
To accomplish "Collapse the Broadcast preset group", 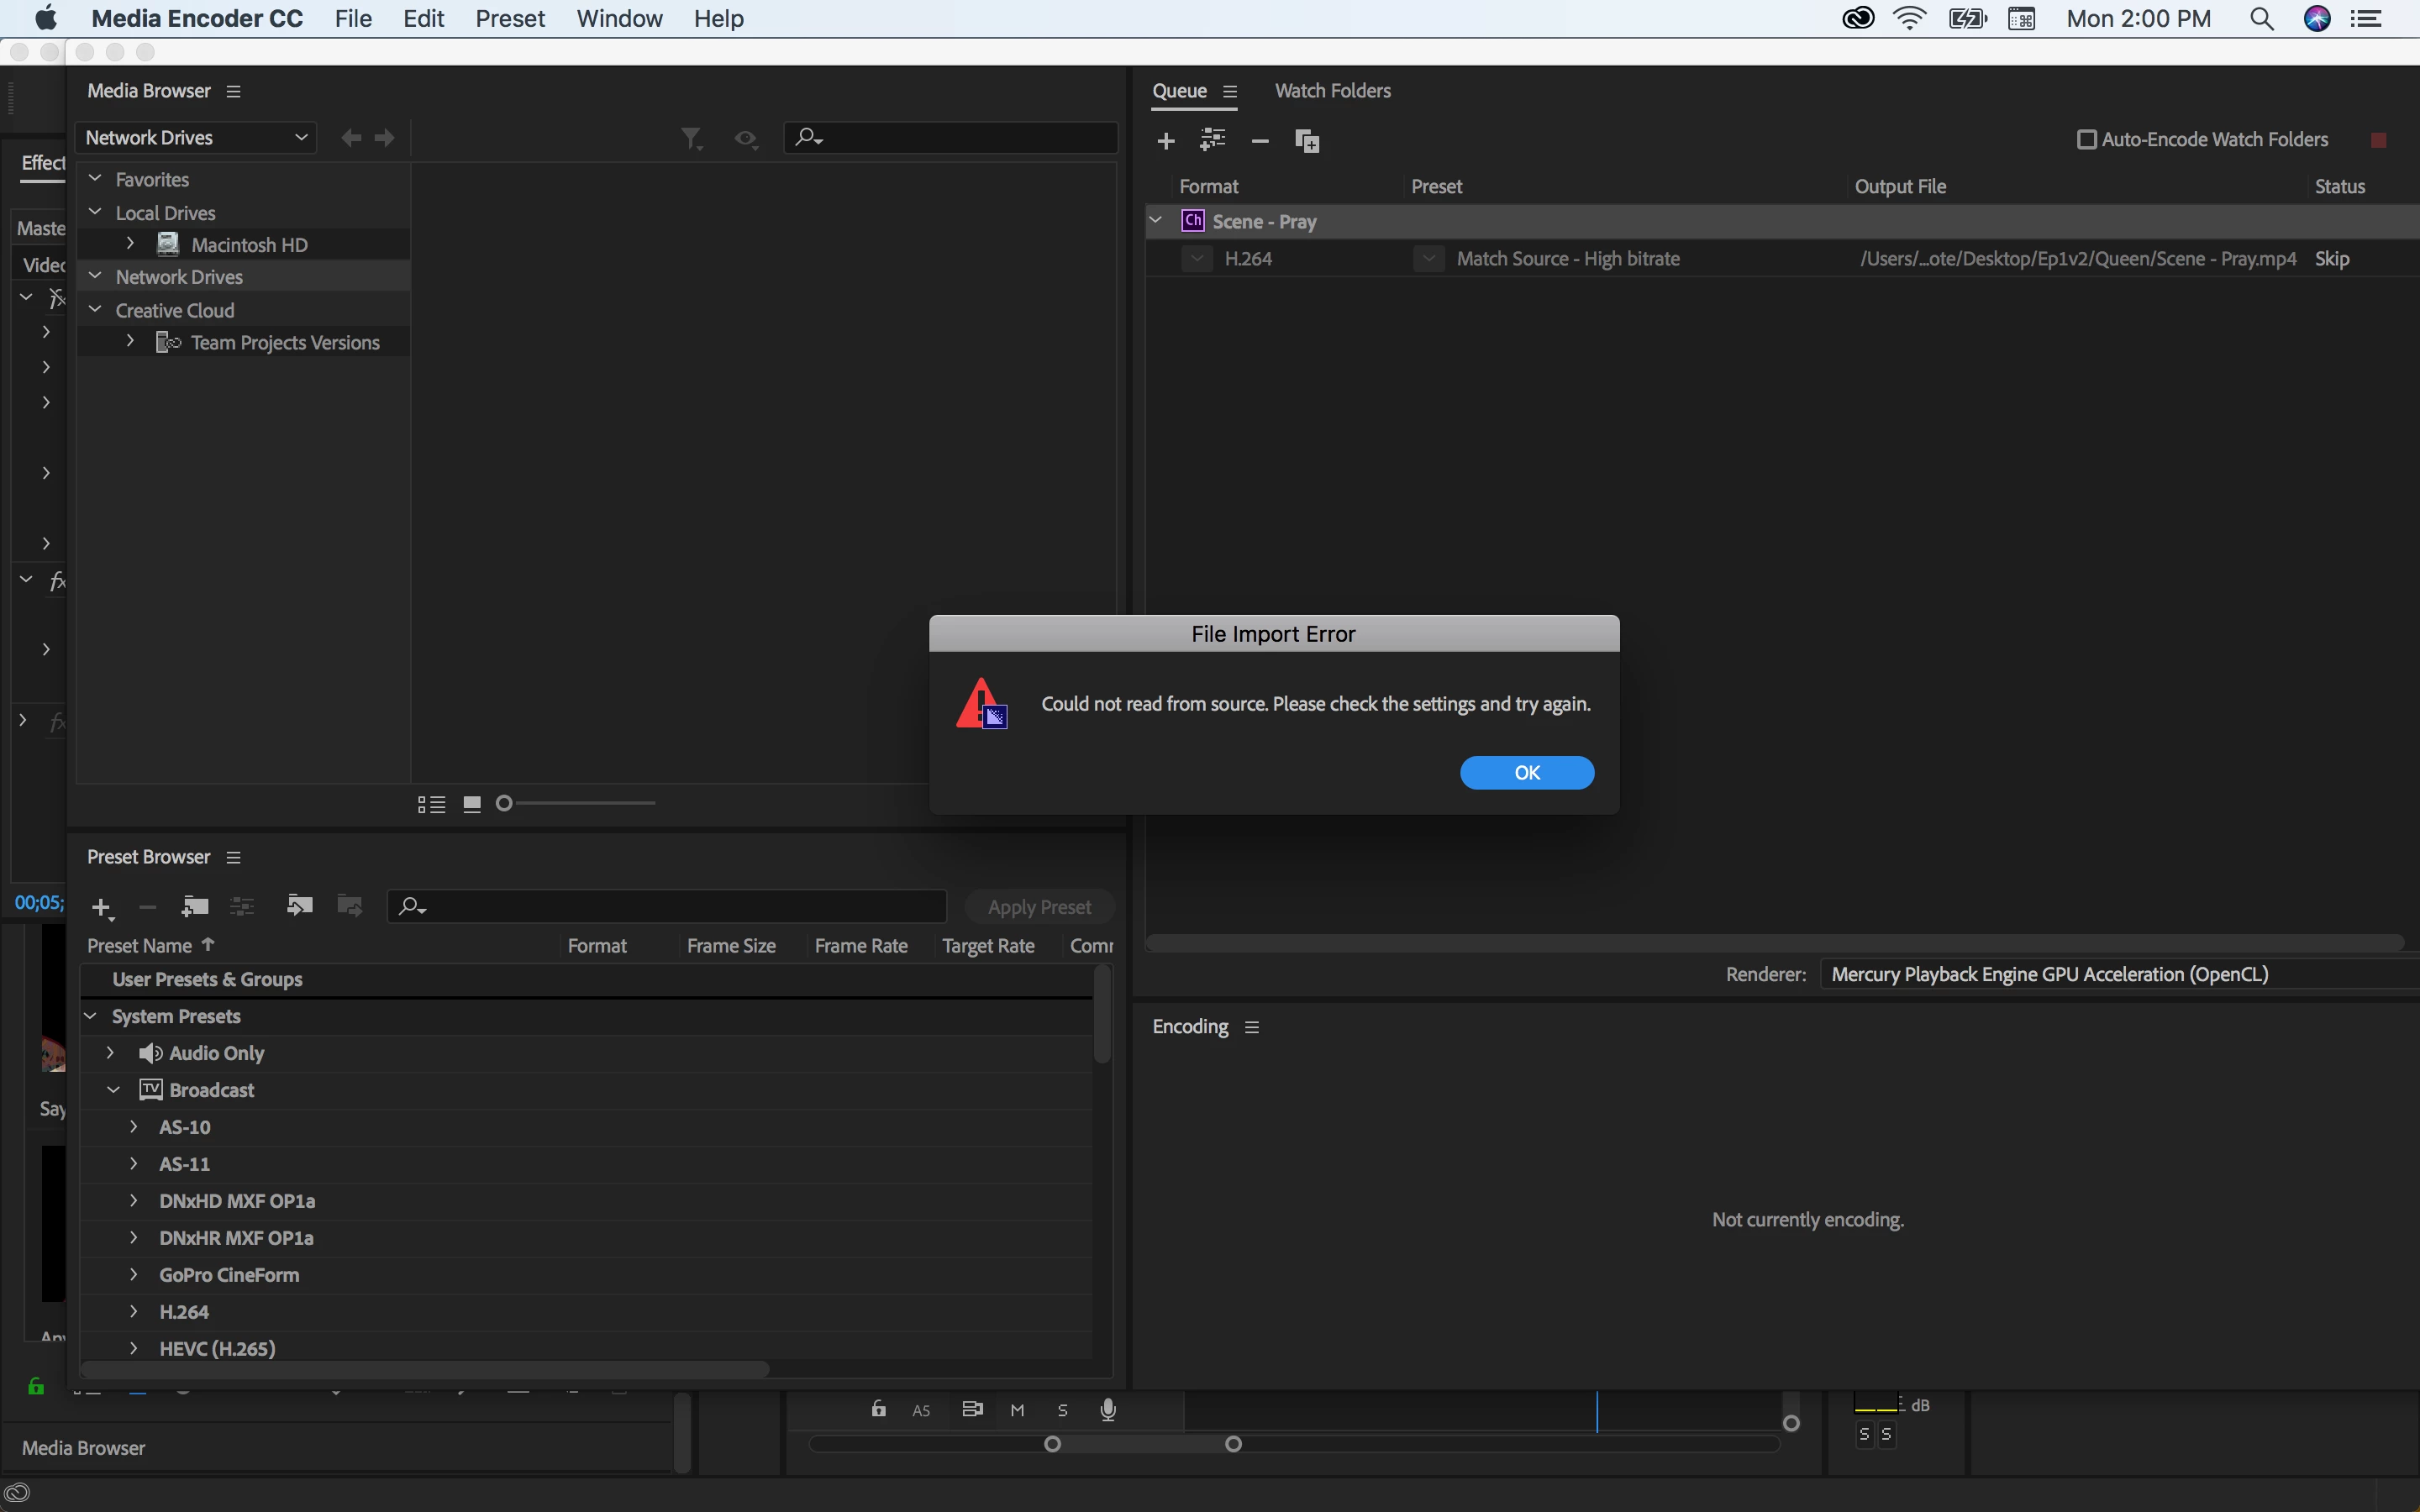I will [113, 1090].
